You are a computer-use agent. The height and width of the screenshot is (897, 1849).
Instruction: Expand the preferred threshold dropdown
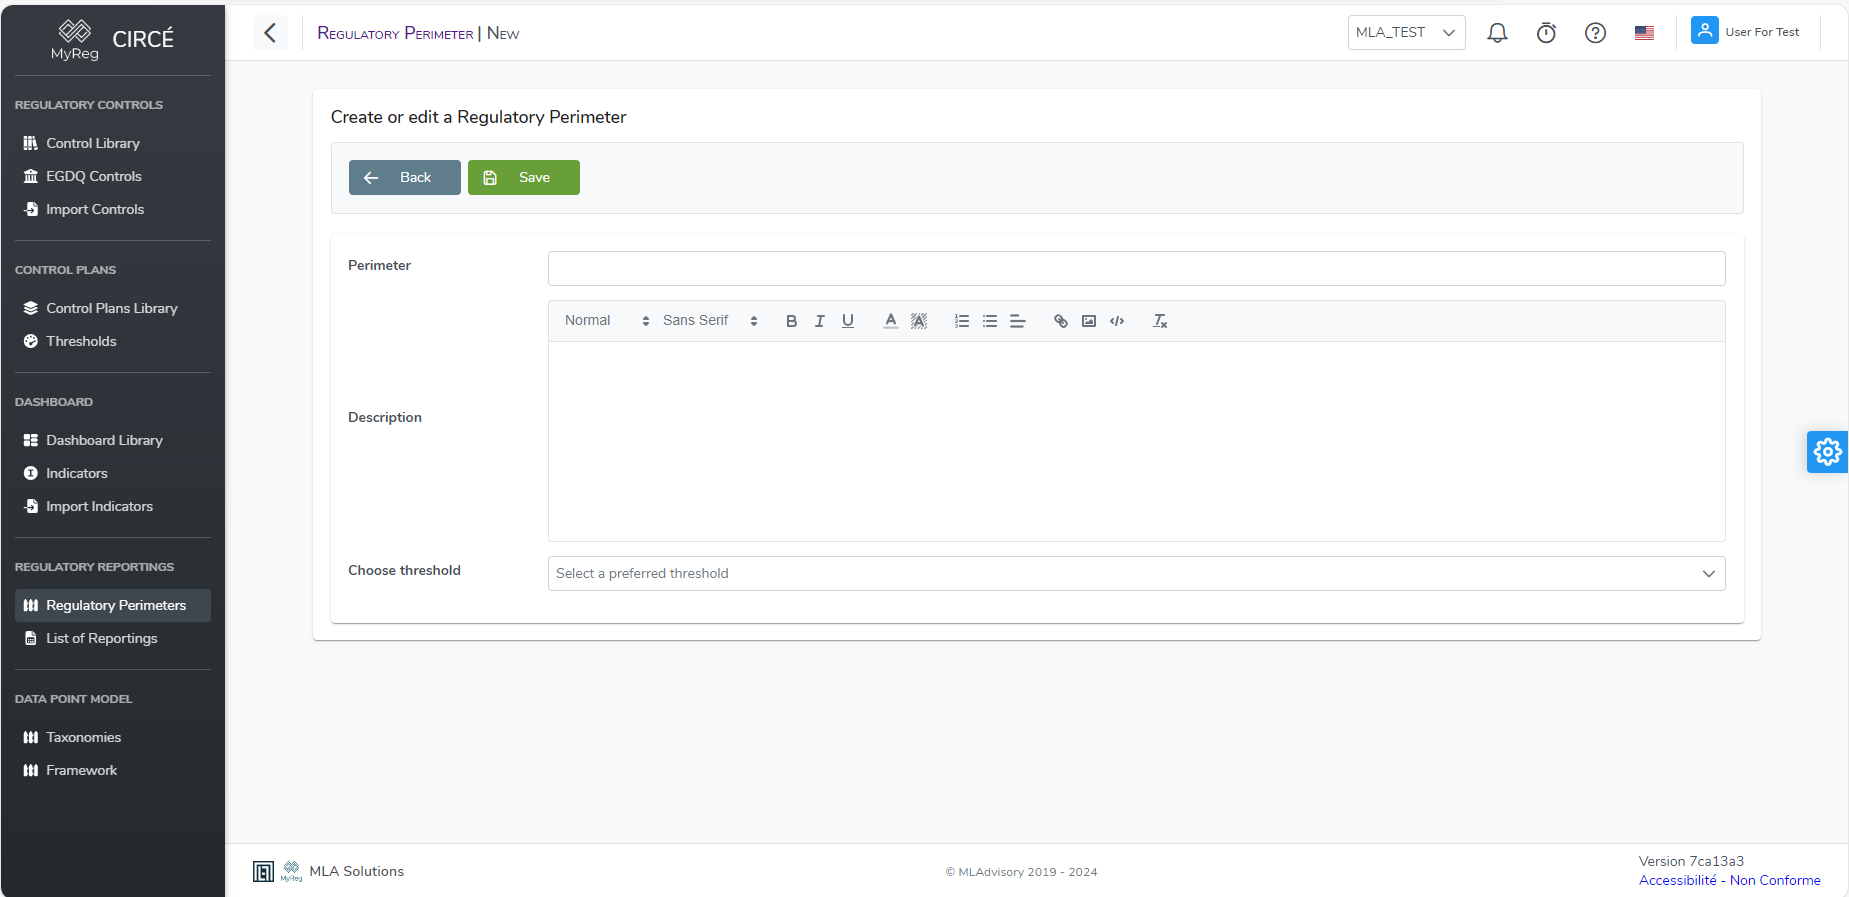point(1136,574)
